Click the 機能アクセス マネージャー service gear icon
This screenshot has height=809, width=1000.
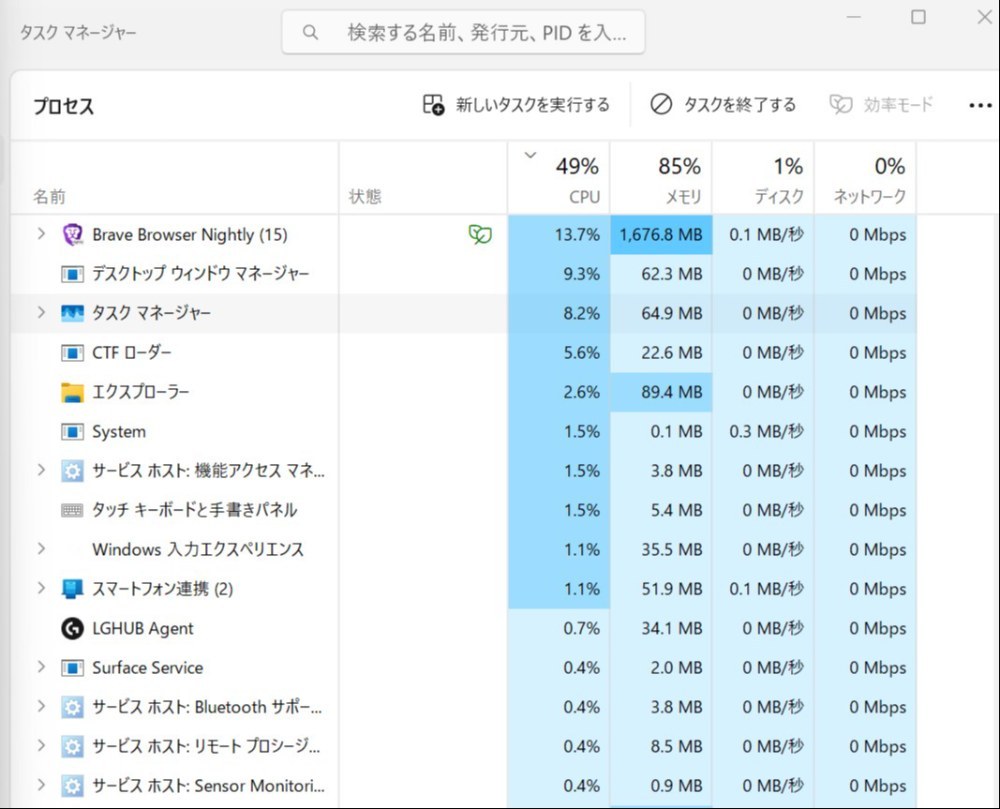pos(72,471)
